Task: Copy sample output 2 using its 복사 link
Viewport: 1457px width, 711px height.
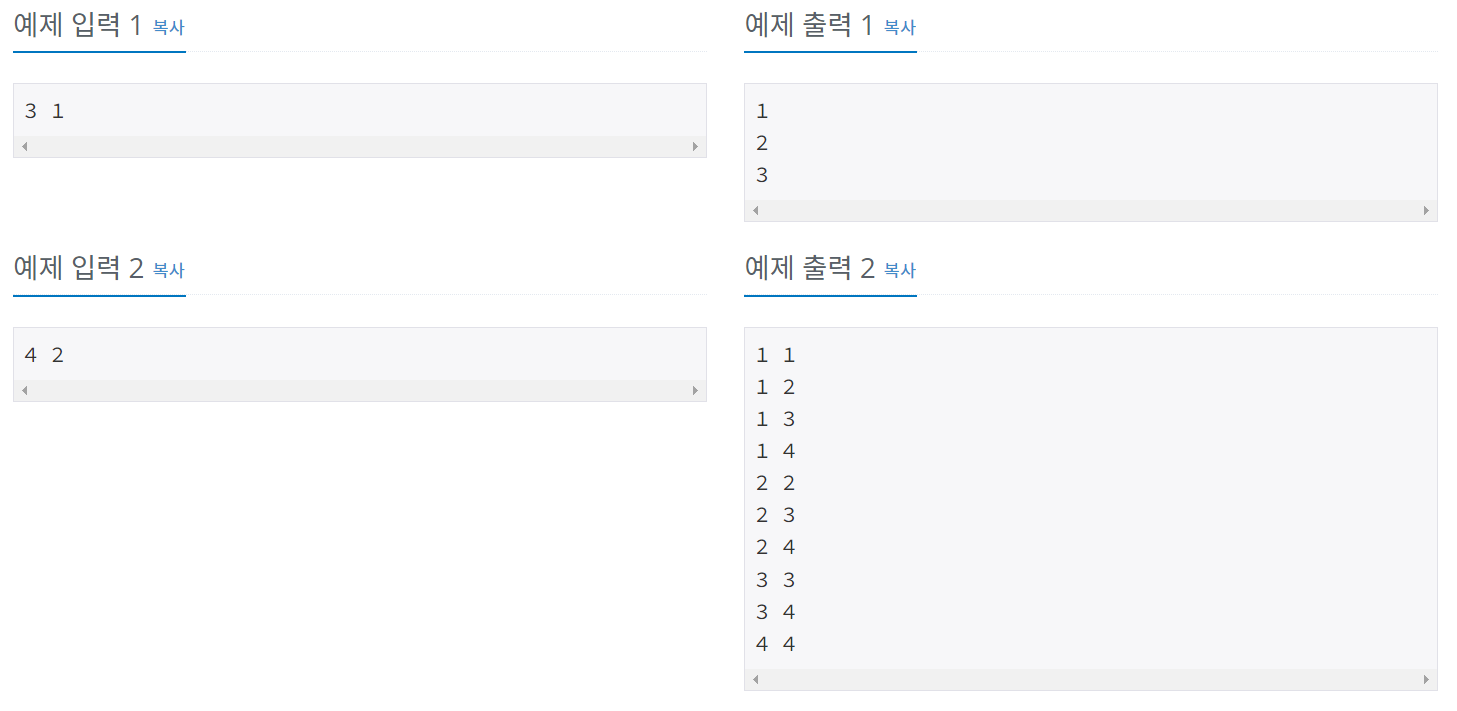Action: (x=901, y=271)
